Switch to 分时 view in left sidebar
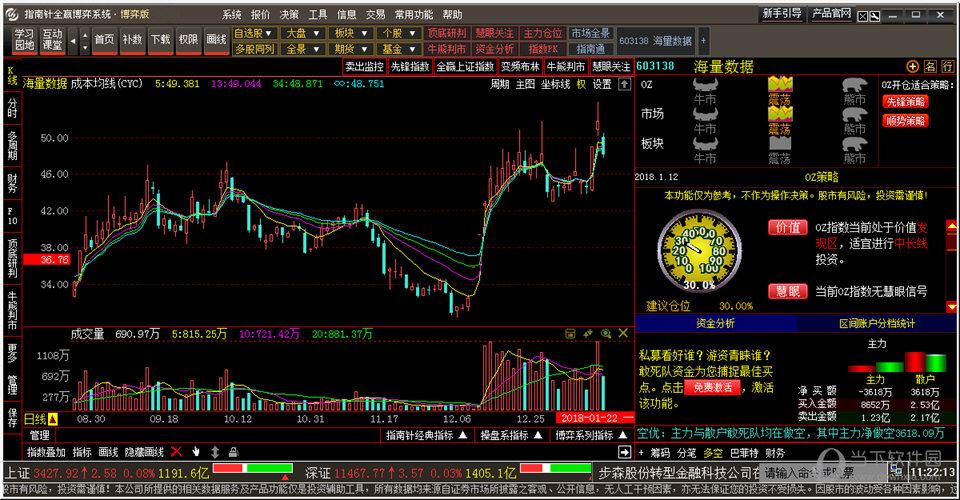960x500 pixels. coord(12,108)
